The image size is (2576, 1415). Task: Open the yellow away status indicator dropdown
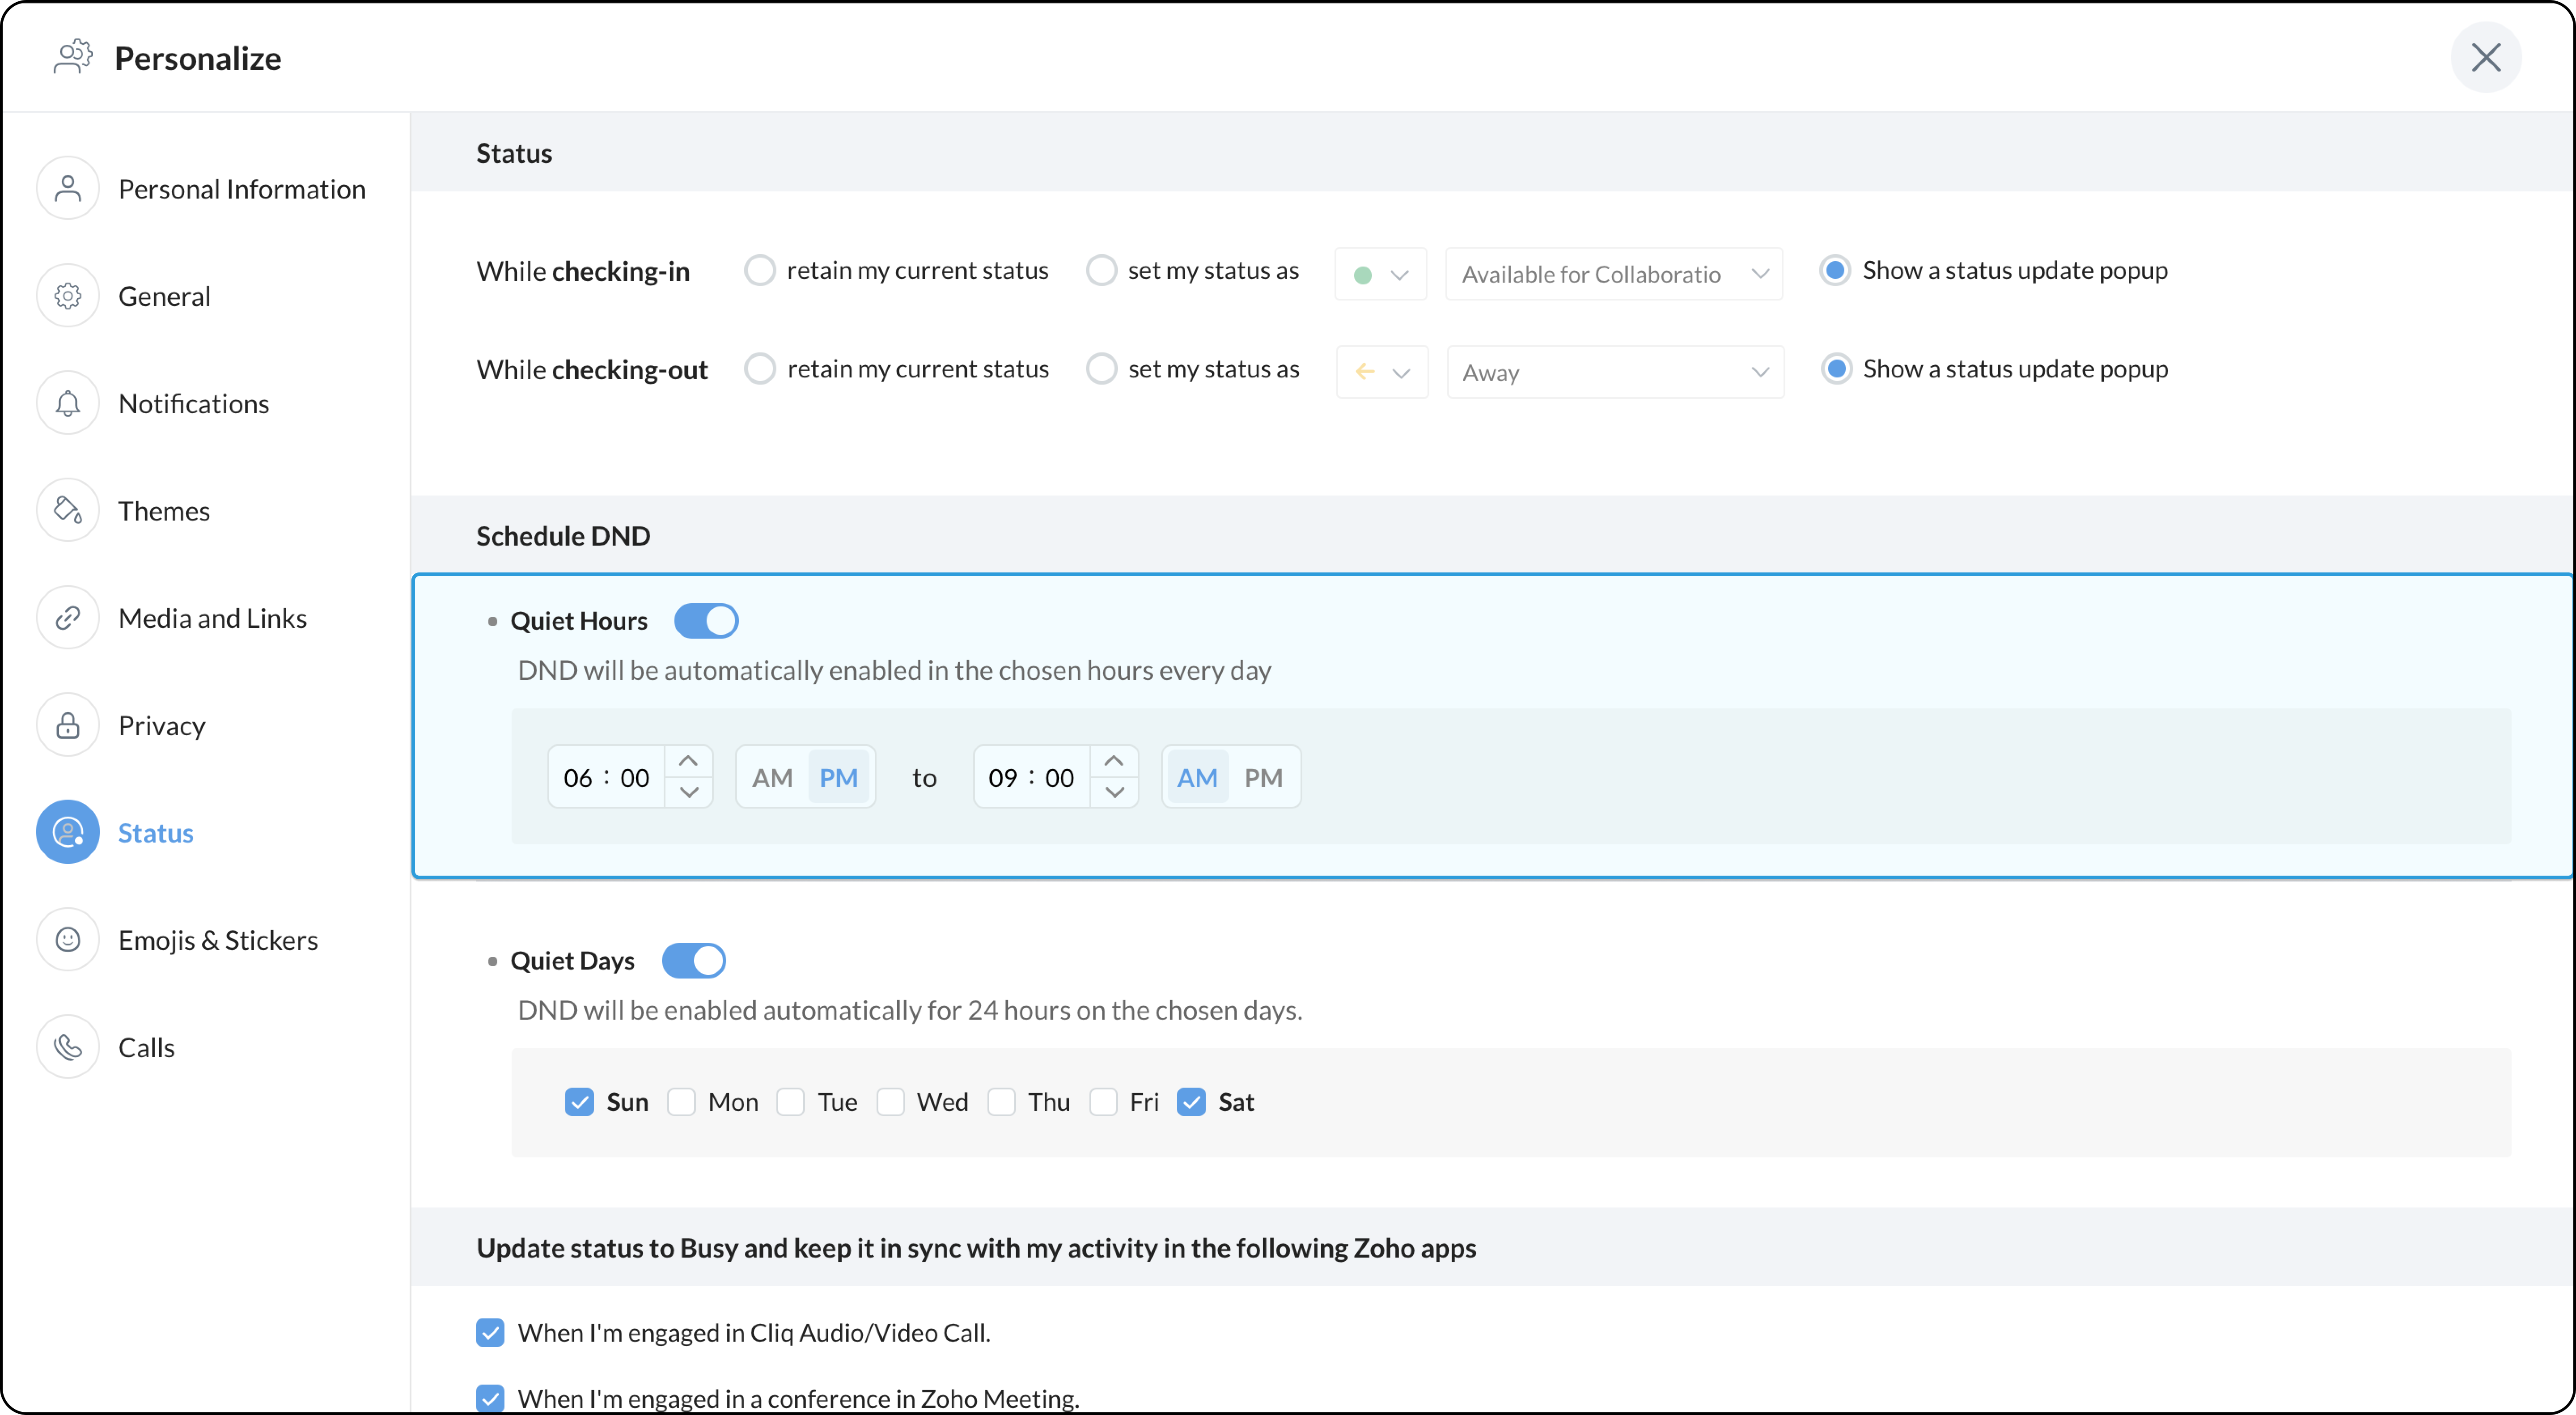point(1382,372)
